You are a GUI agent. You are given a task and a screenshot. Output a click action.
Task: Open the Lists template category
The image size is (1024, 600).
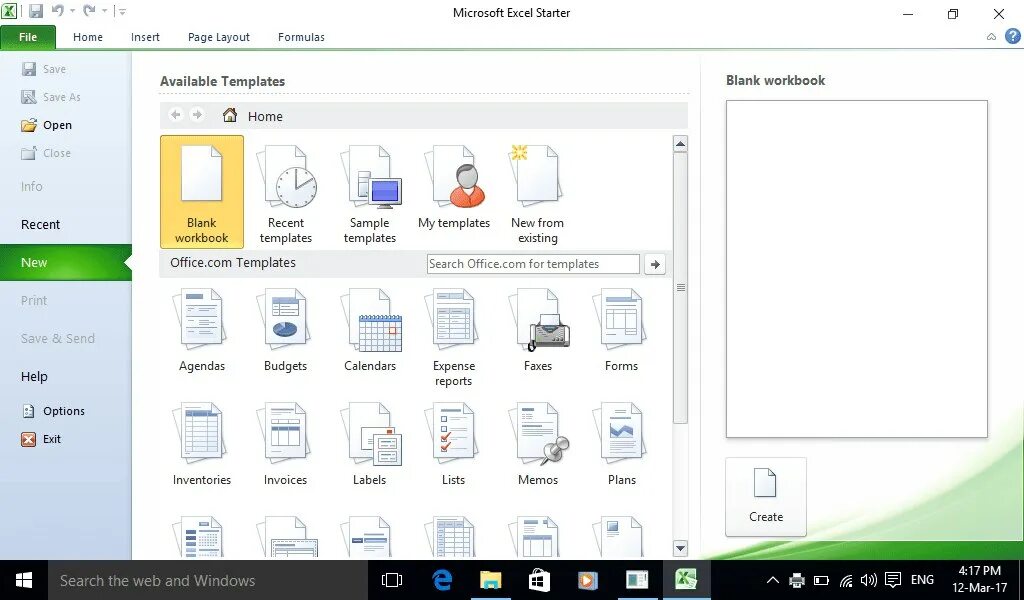(454, 445)
